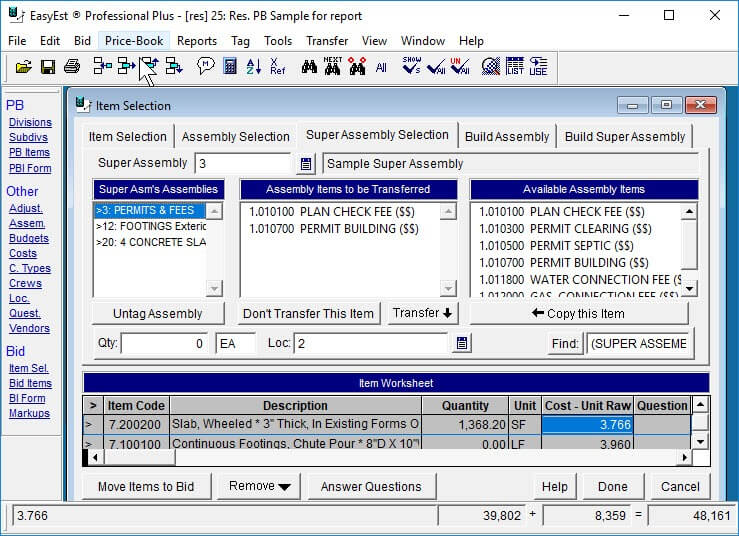Click Don't Transfer This Item button
739x536 pixels.
click(308, 313)
